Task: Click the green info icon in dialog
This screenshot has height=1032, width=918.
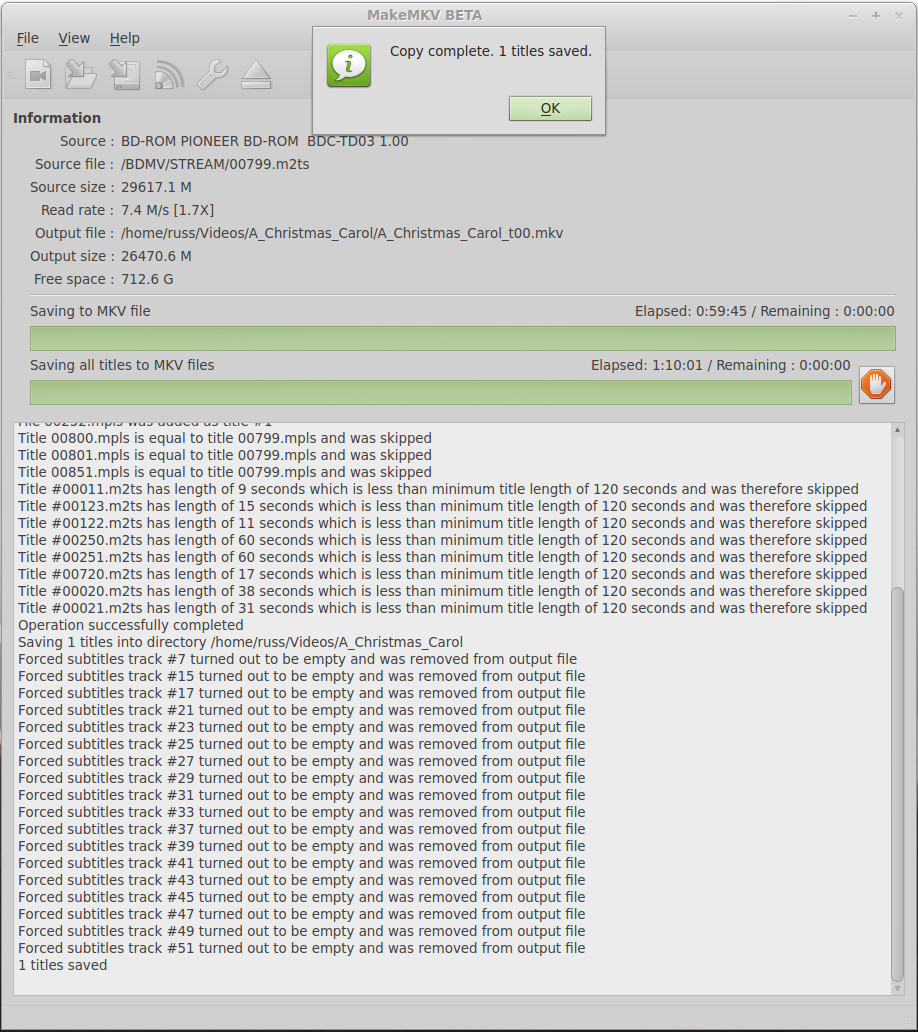Action: (349, 65)
